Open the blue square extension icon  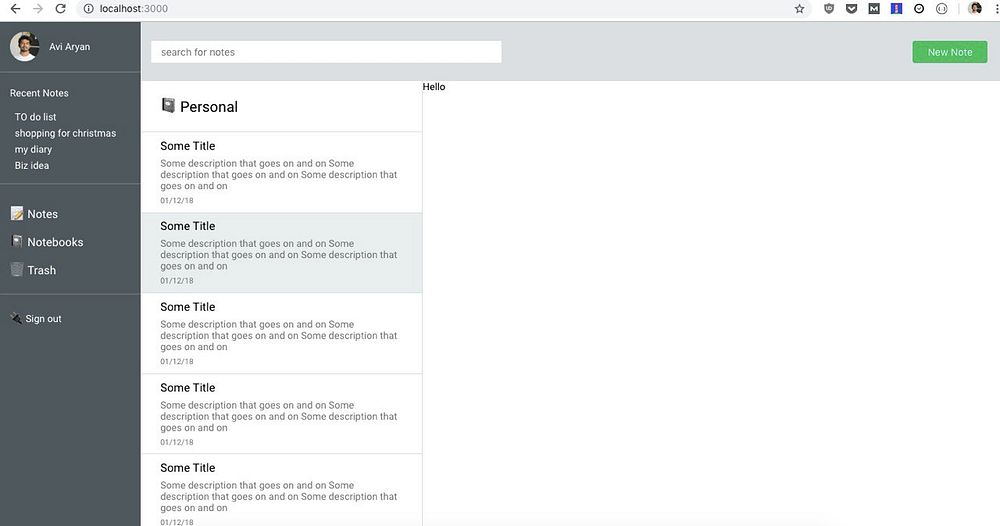coord(897,9)
